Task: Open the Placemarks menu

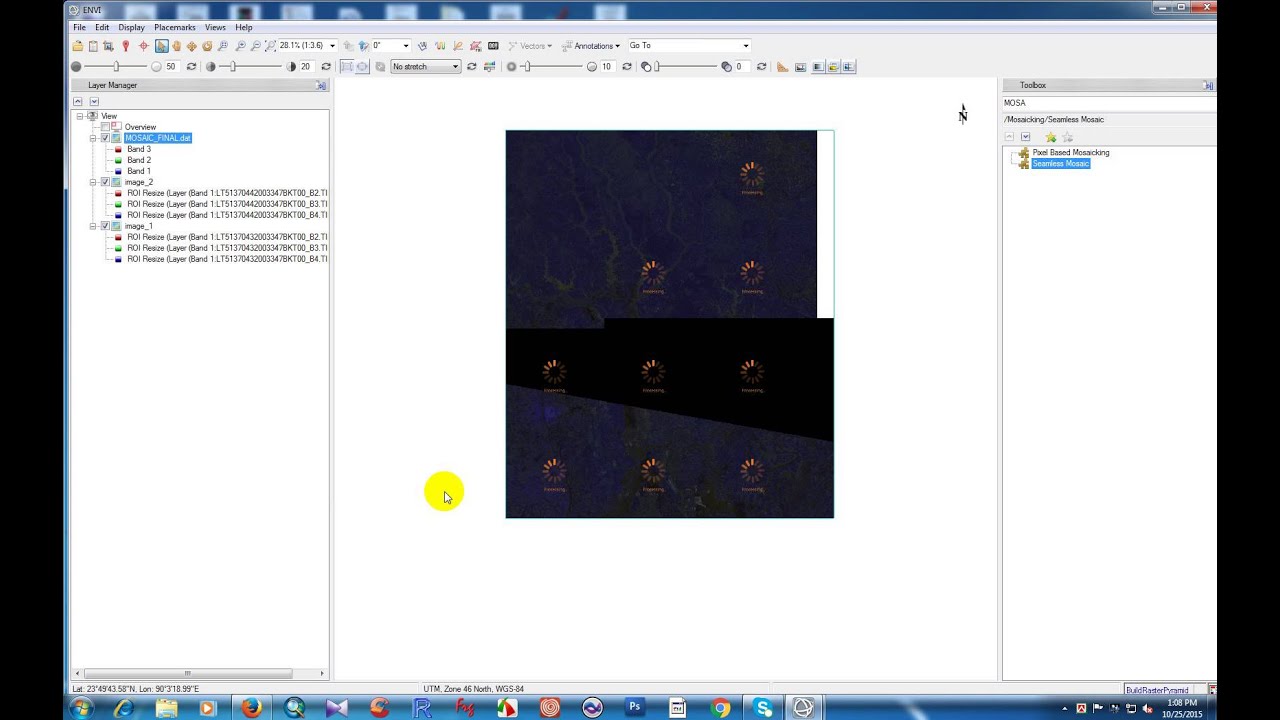Action: [x=175, y=27]
